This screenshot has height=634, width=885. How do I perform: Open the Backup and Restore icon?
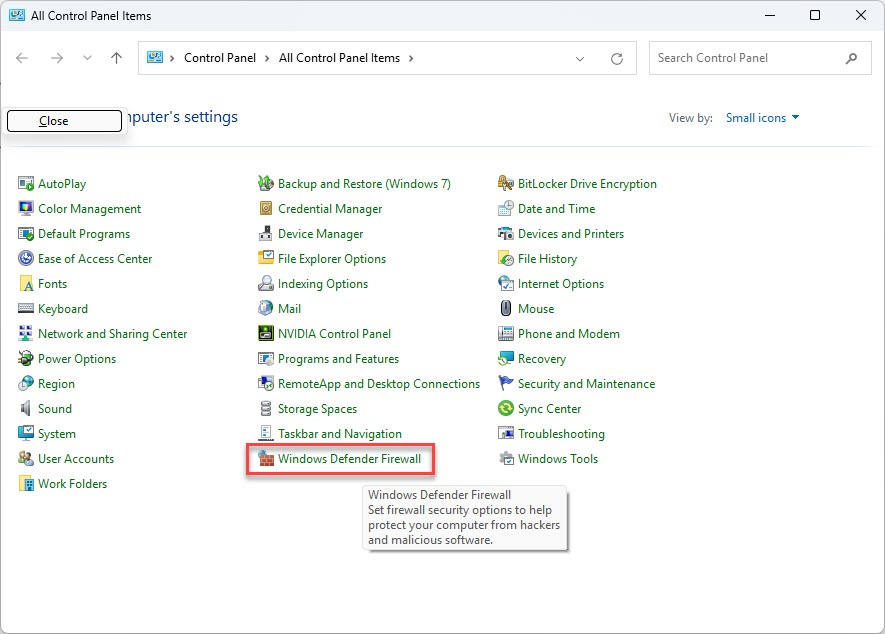tap(266, 184)
